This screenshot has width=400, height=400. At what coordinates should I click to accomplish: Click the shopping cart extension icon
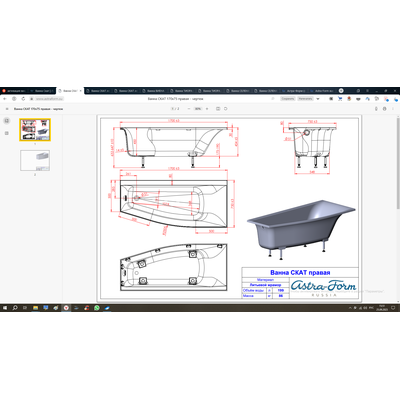click(340, 99)
